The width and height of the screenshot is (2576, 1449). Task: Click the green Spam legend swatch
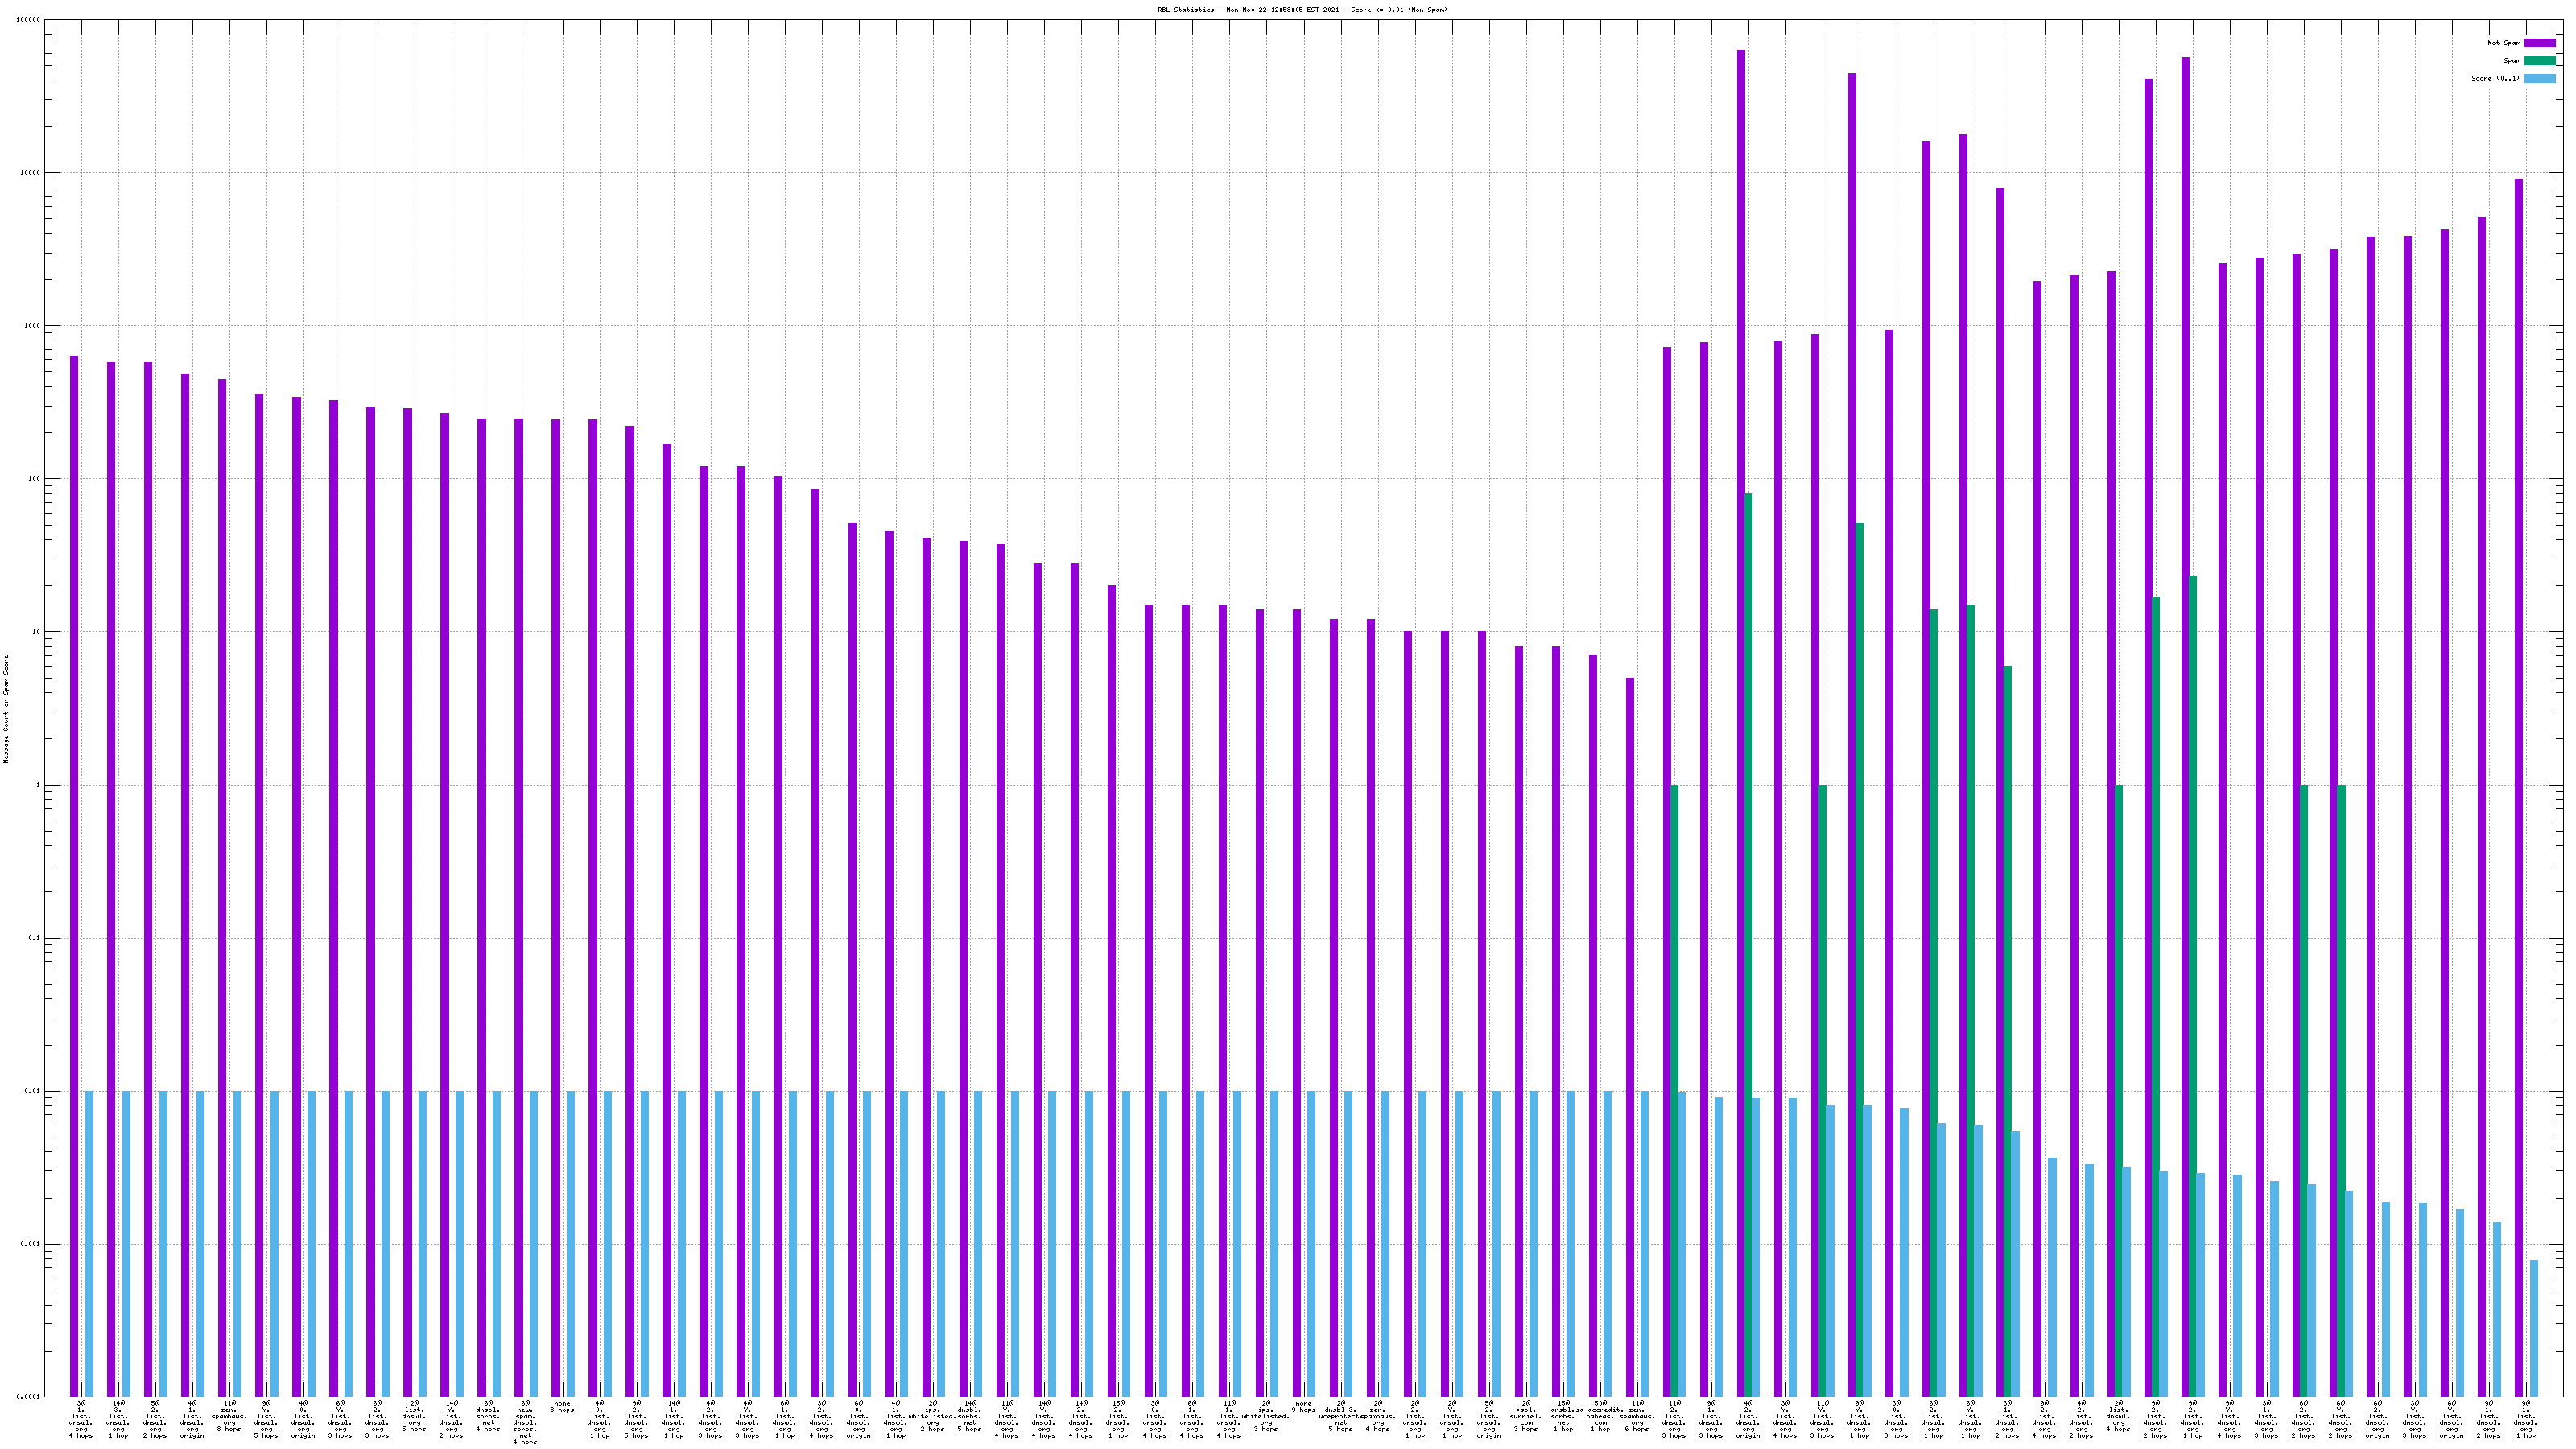tap(2539, 61)
